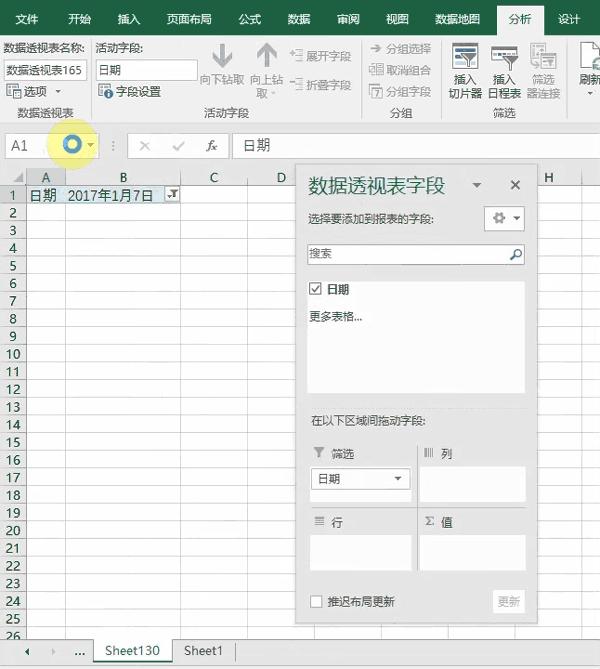Click Group Selection (分组选择) command
Image resolution: width=600 pixels, height=669 pixels.
(x=400, y=49)
